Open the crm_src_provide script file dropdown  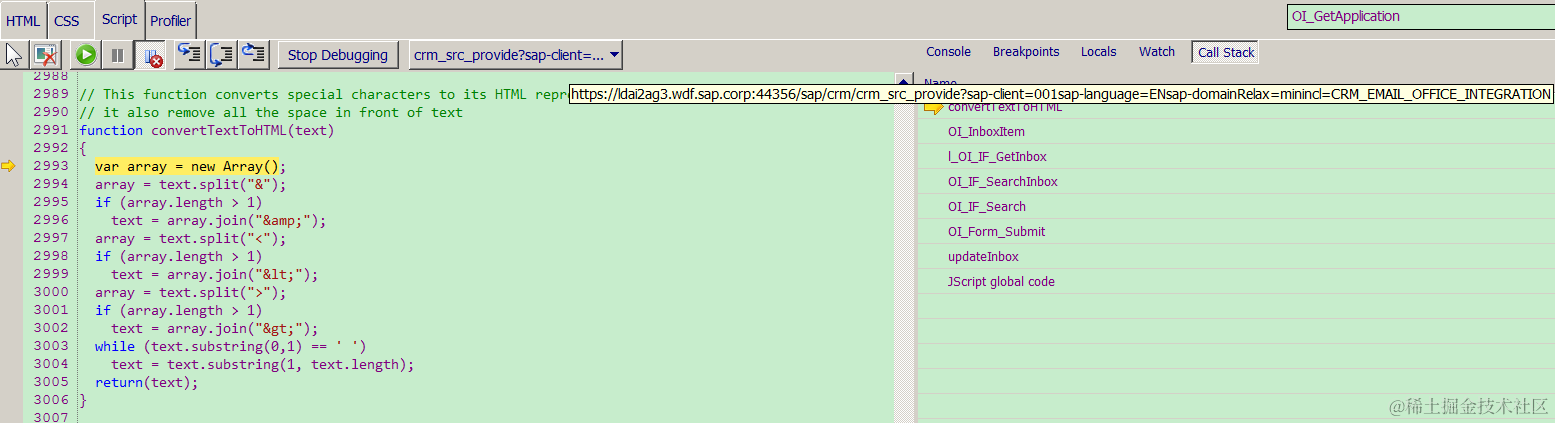click(515, 55)
